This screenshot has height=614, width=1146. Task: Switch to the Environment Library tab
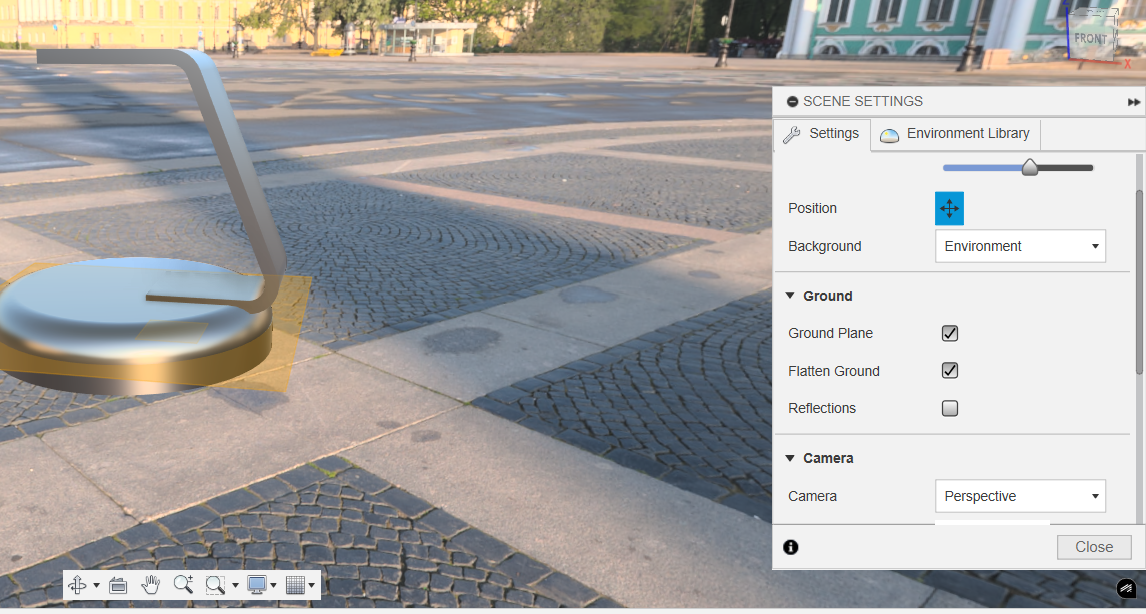pos(955,134)
